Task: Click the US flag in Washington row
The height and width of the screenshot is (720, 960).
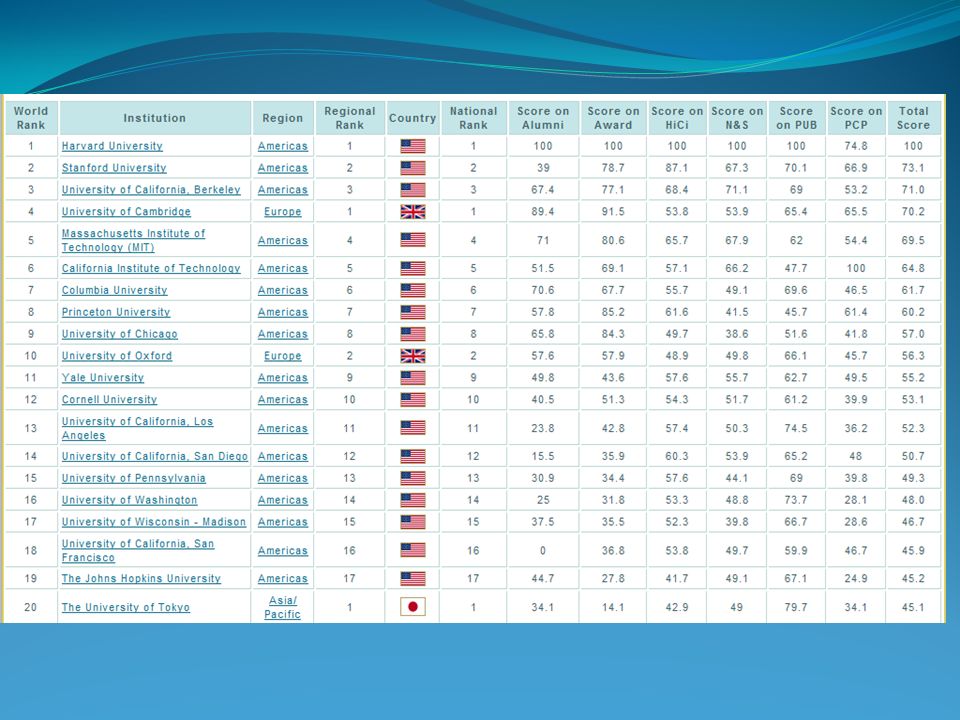Action: point(413,500)
